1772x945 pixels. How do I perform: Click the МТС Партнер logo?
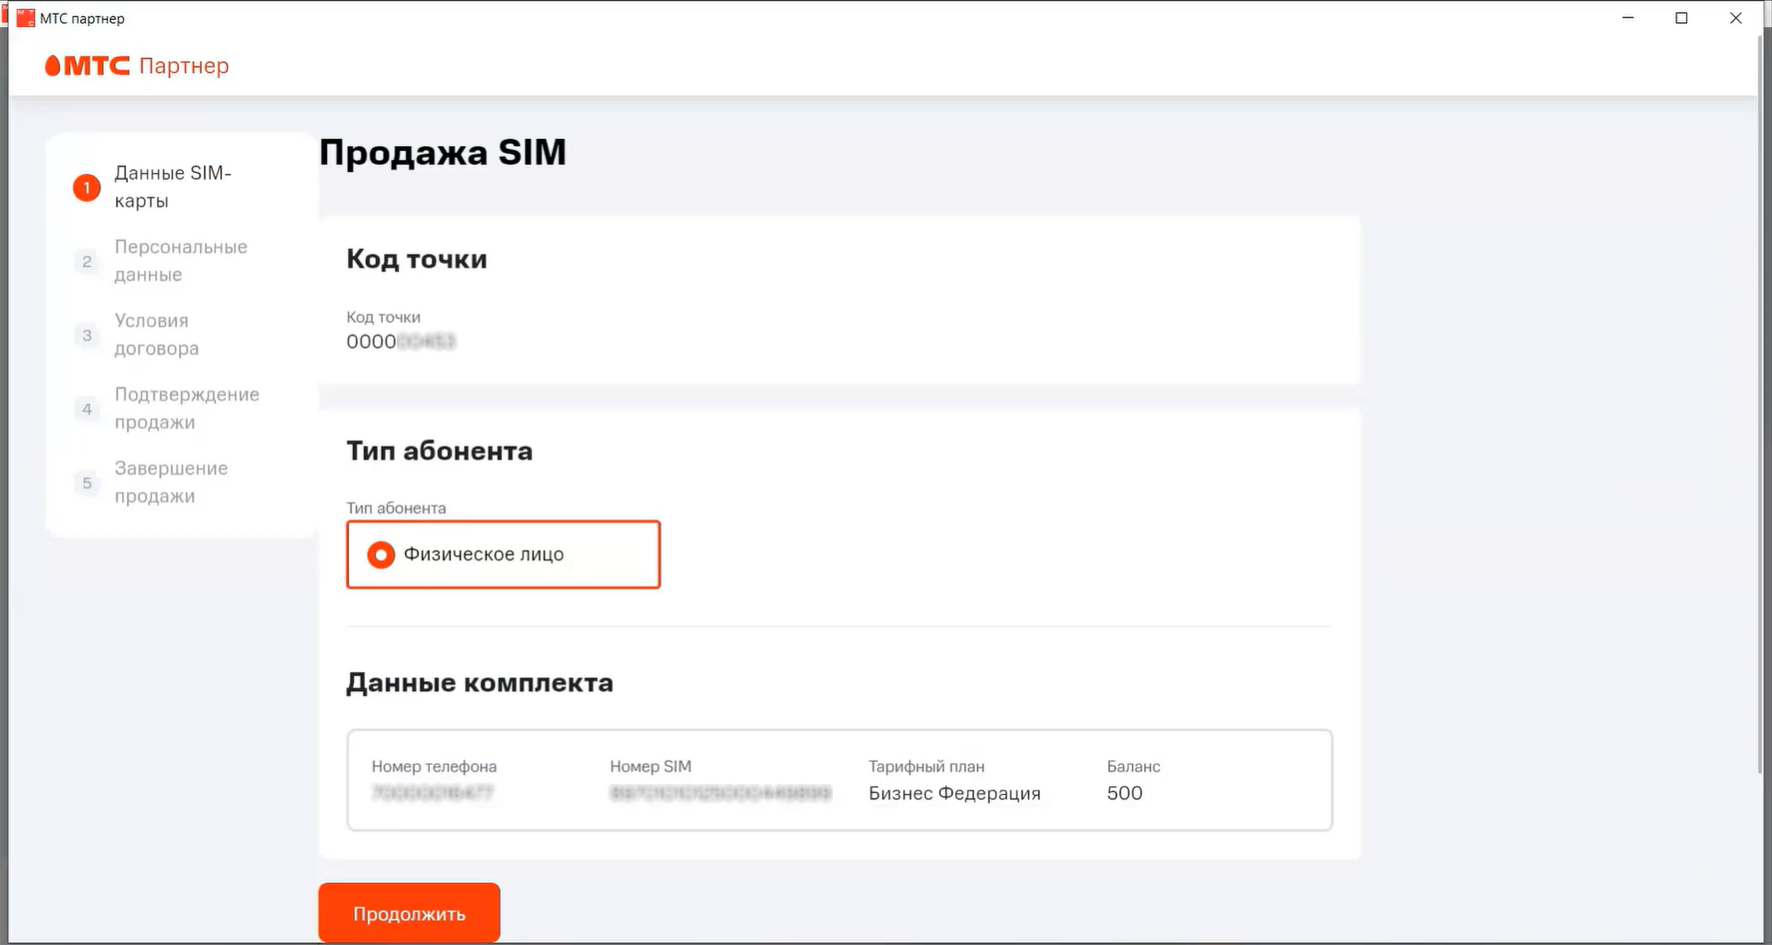click(x=137, y=66)
